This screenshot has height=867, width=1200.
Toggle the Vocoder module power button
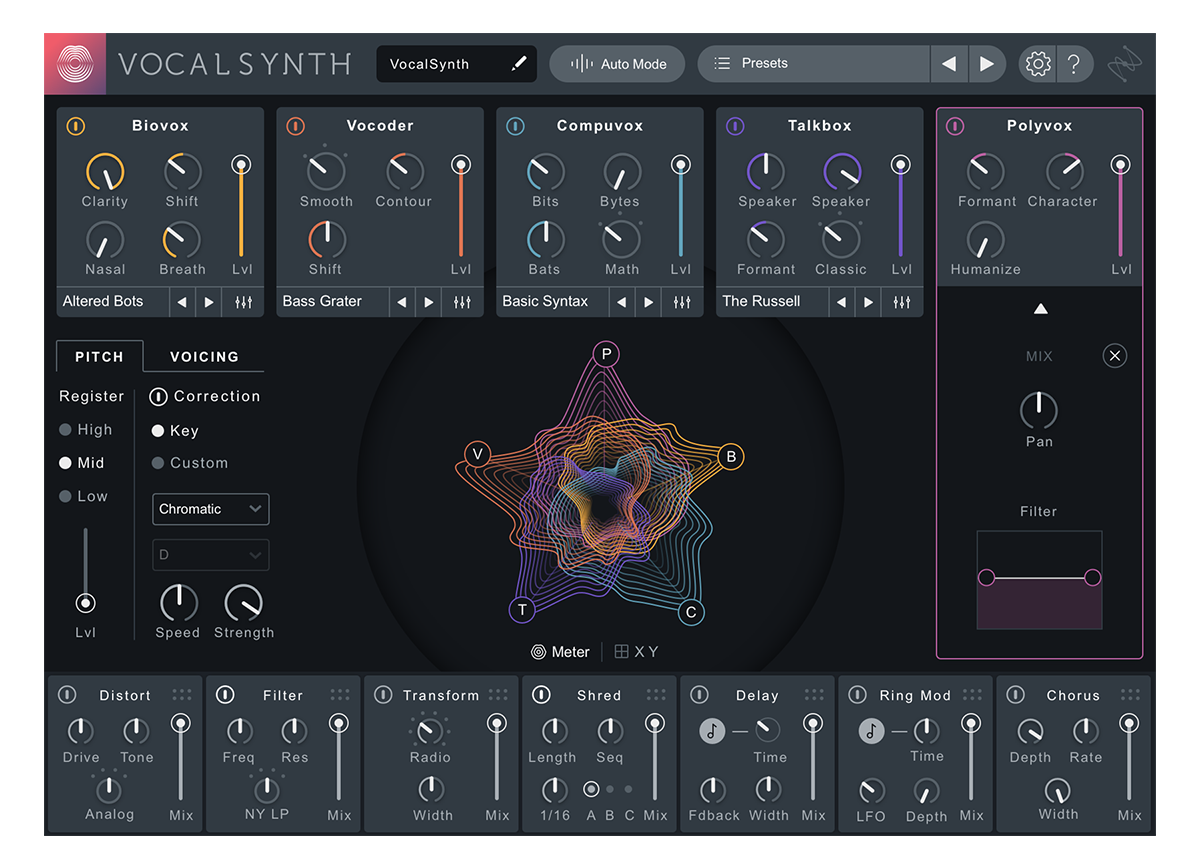(x=295, y=126)
